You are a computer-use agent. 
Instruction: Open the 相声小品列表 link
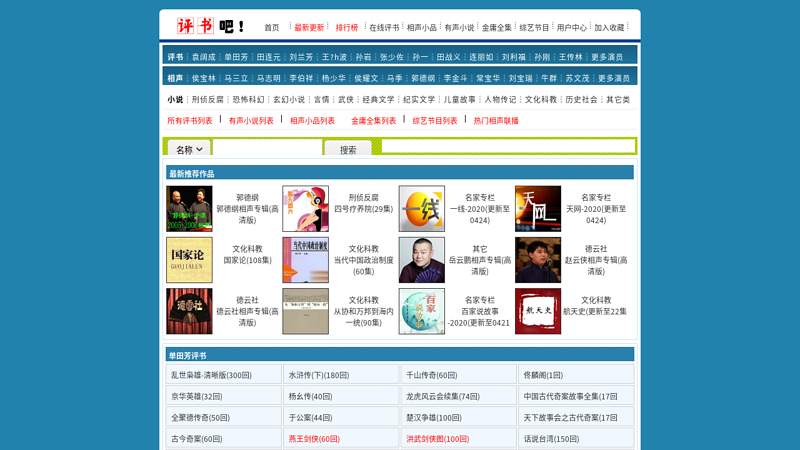312,121
